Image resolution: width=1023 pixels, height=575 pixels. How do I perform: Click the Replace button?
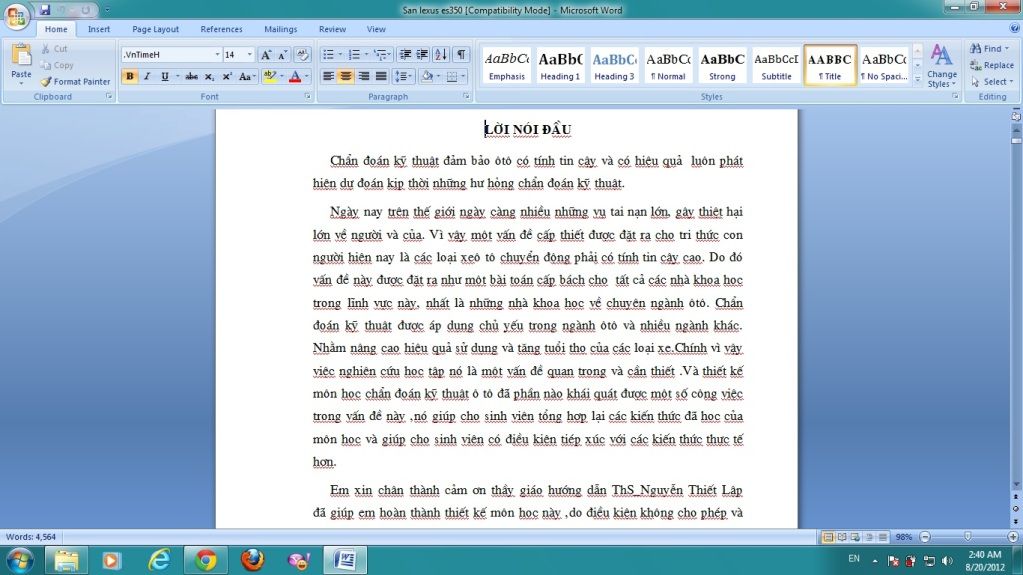pyautogui.click(x=991, y=65)
